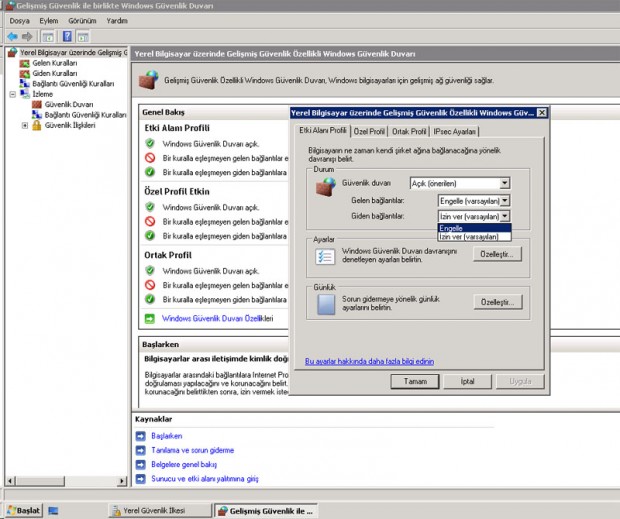Viewport: 620px width, 519px height.
Task: Click the Uygula button
Action: 520,381
